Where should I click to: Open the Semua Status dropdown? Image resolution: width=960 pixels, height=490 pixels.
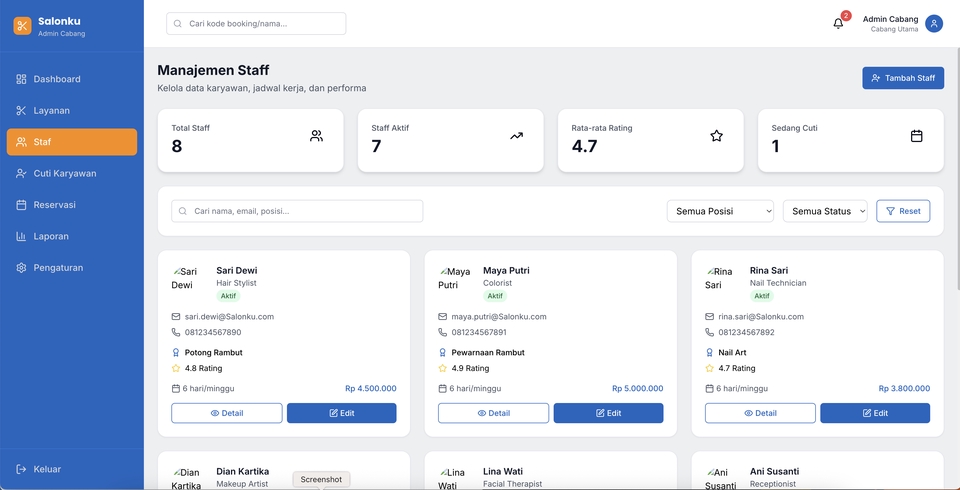(825, 211)
